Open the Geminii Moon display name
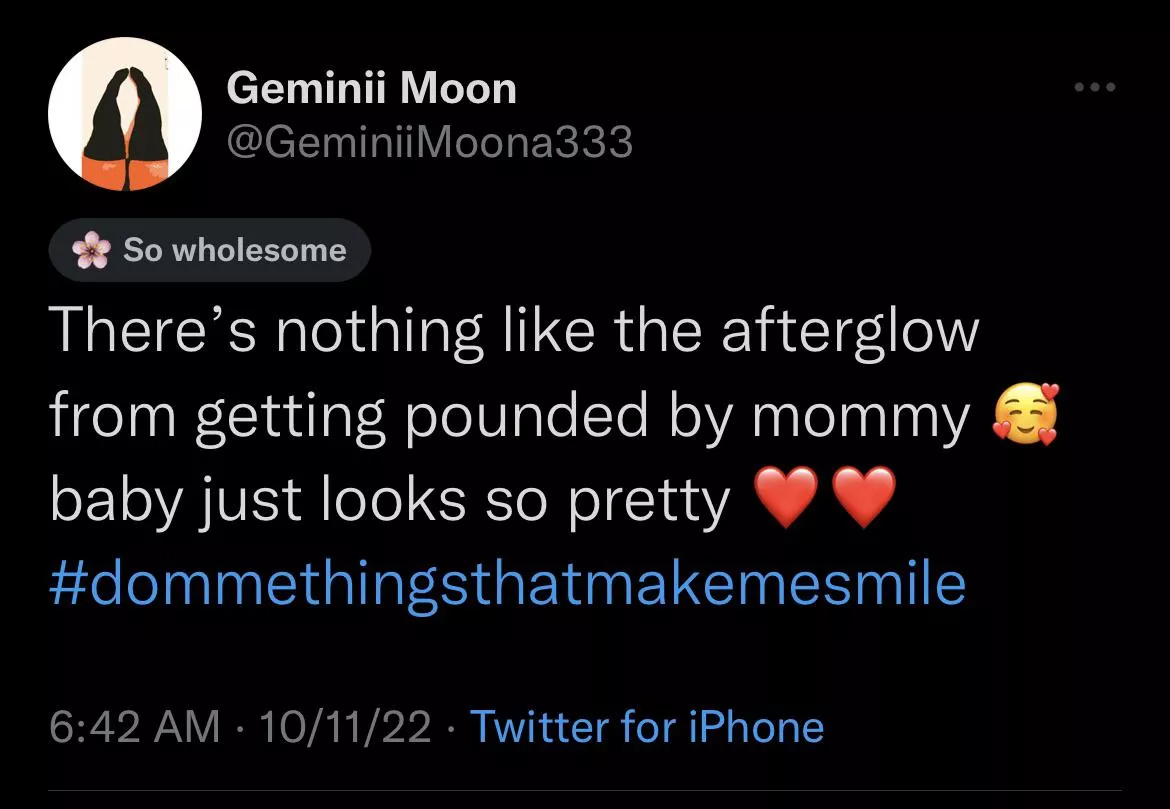 [x=372, y=89]
